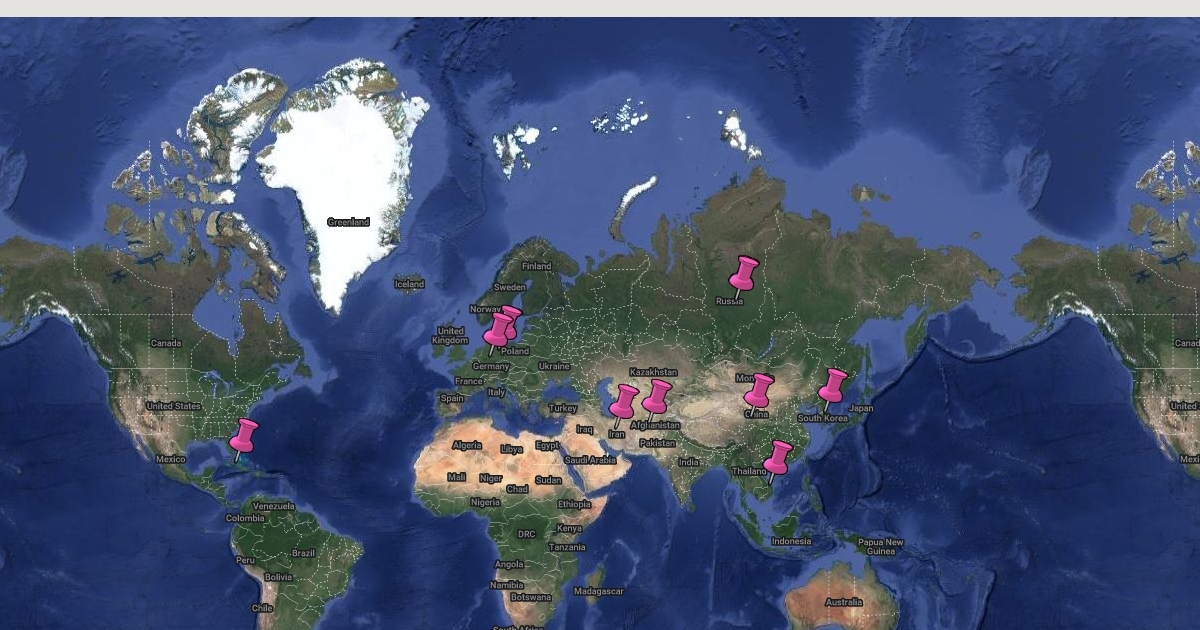This screenshot has width=1200, height=630.
Task: Click the Peru country label
Action: pos(246,560)
